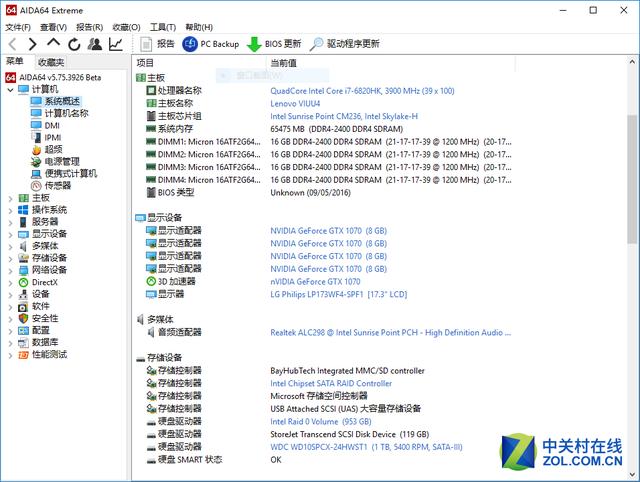This screenshot has height=482, width=640.
Task: Expand the 存储设备 tree node
Action: click(10, 259)
